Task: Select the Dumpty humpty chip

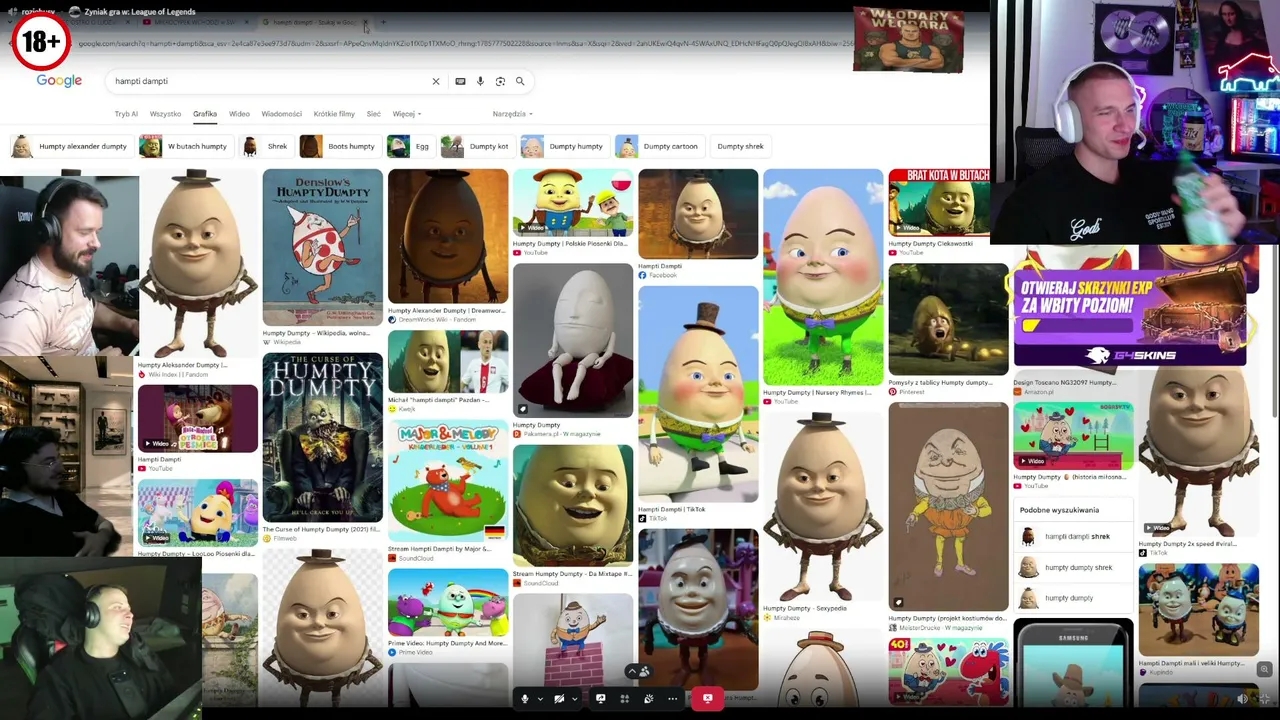Action: 563,146
